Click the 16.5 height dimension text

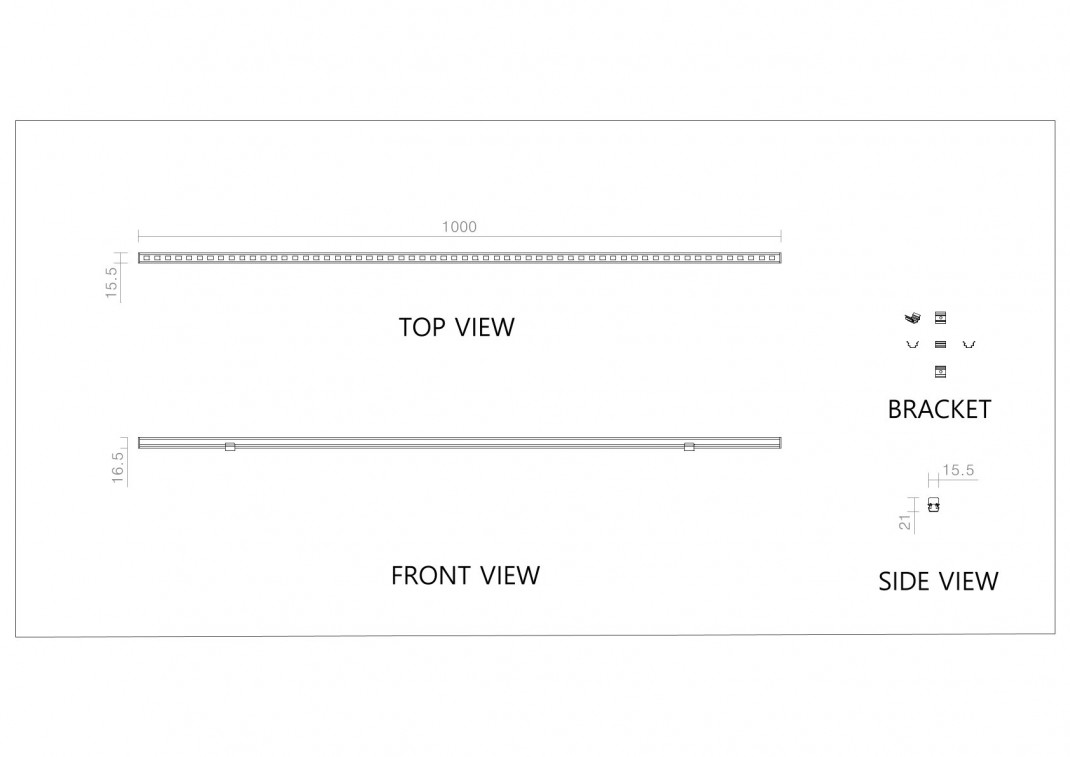(x=118, y=468)
